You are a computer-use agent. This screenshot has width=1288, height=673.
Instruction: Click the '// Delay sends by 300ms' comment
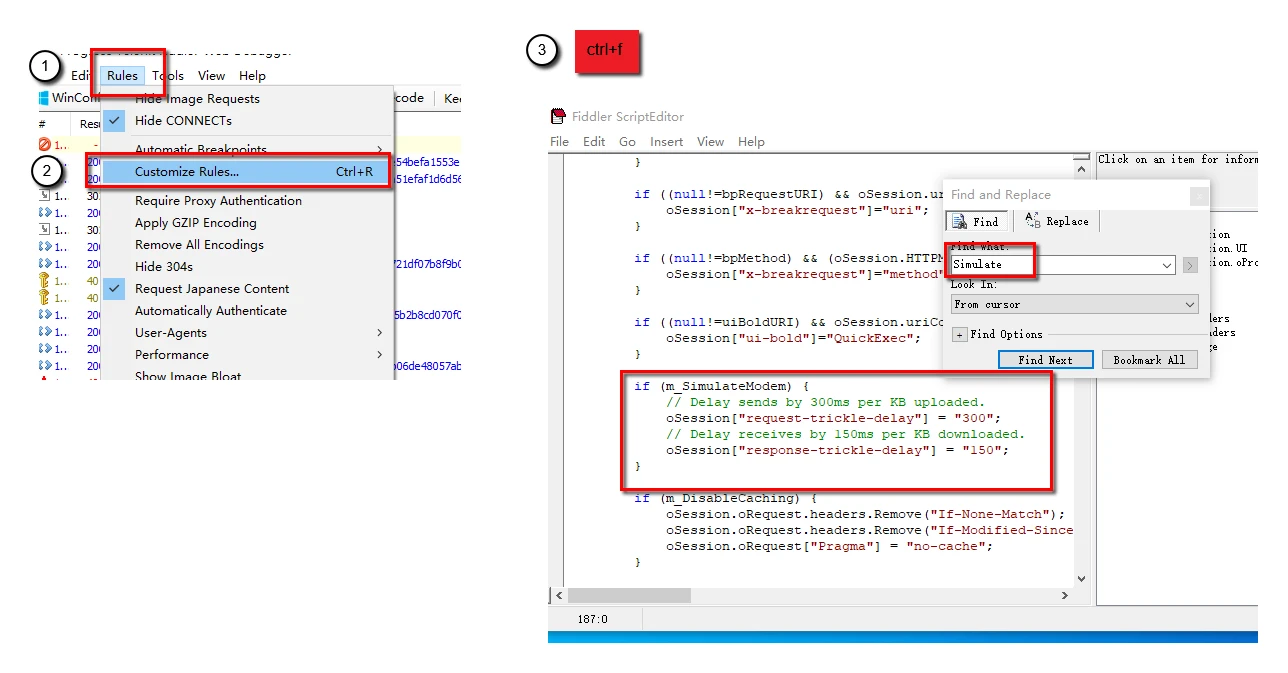tap(825, 402)
